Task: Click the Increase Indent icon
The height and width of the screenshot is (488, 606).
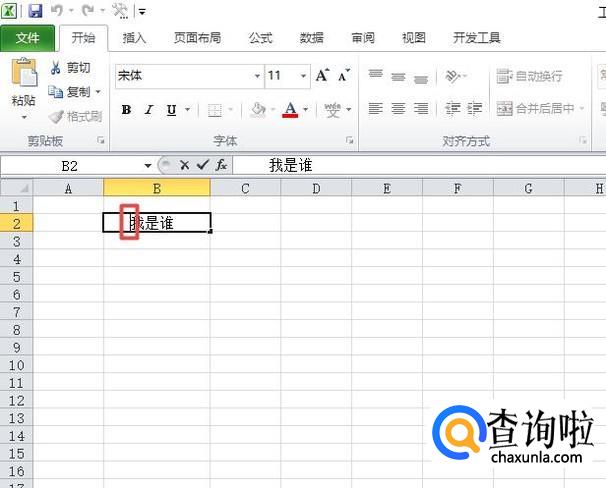Action: click(474, 109)
